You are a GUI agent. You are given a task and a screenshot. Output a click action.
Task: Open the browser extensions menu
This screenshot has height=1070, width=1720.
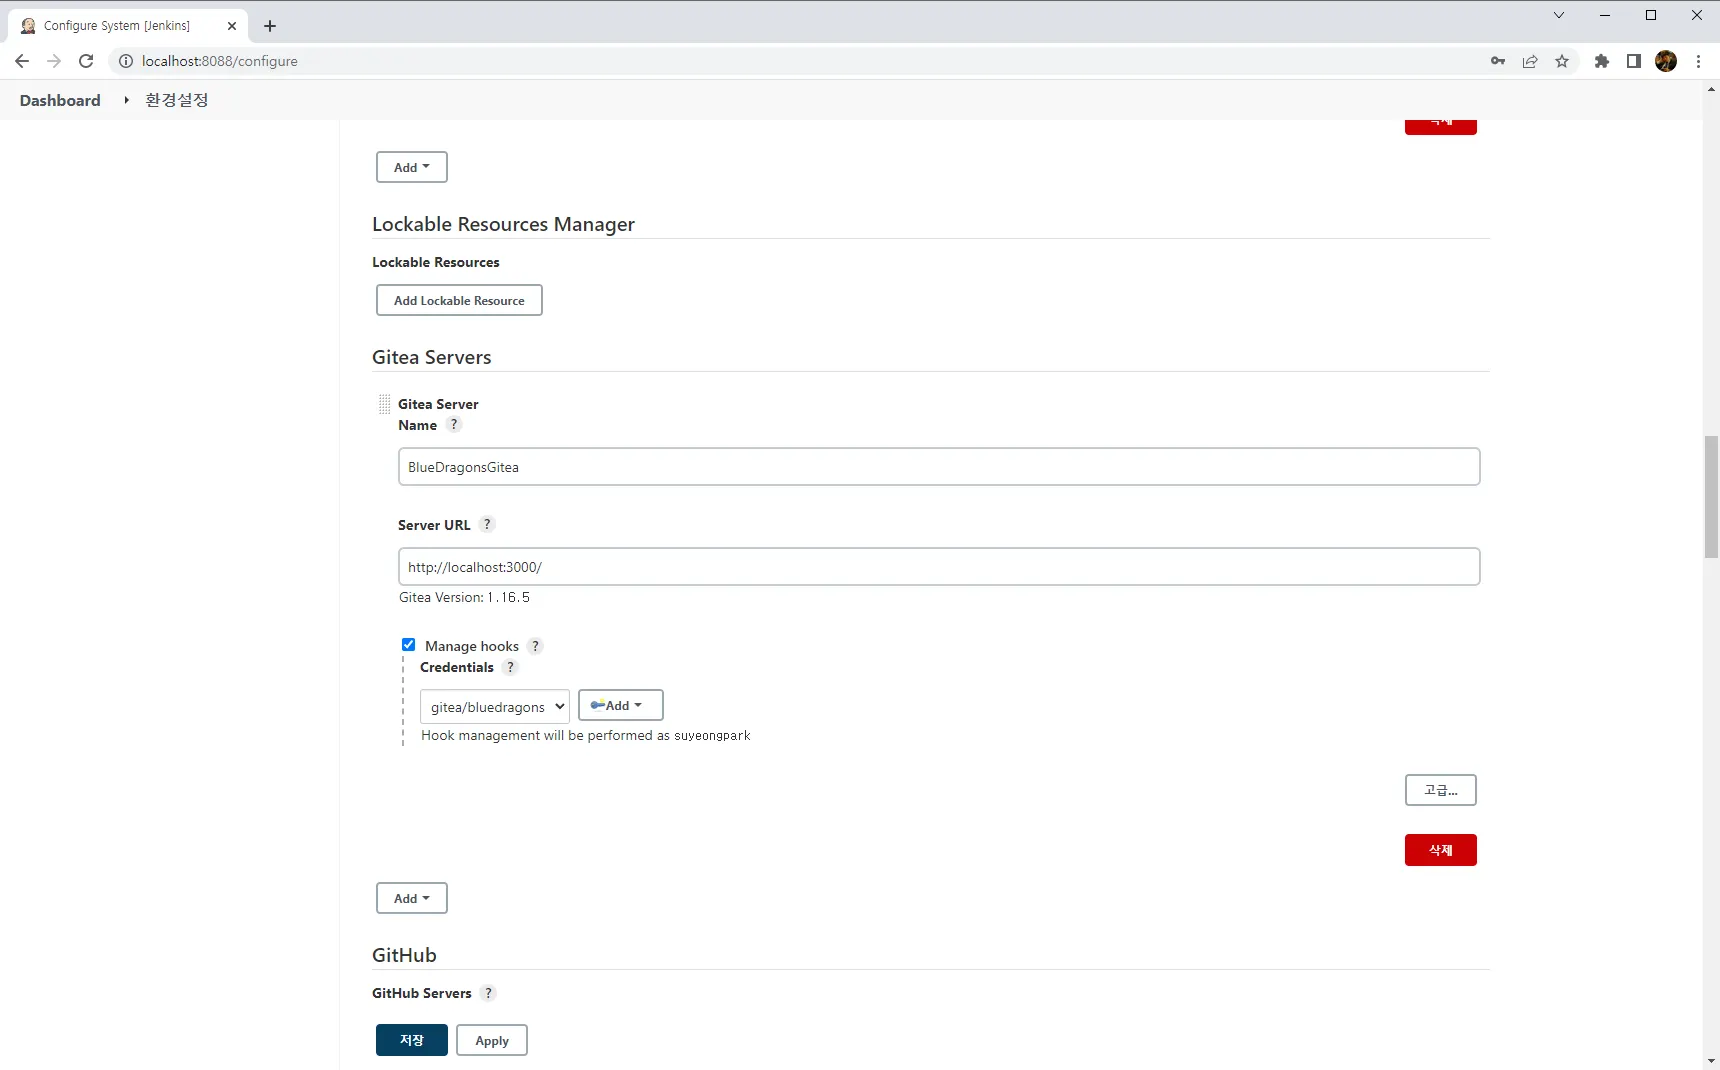(1602, 61)
